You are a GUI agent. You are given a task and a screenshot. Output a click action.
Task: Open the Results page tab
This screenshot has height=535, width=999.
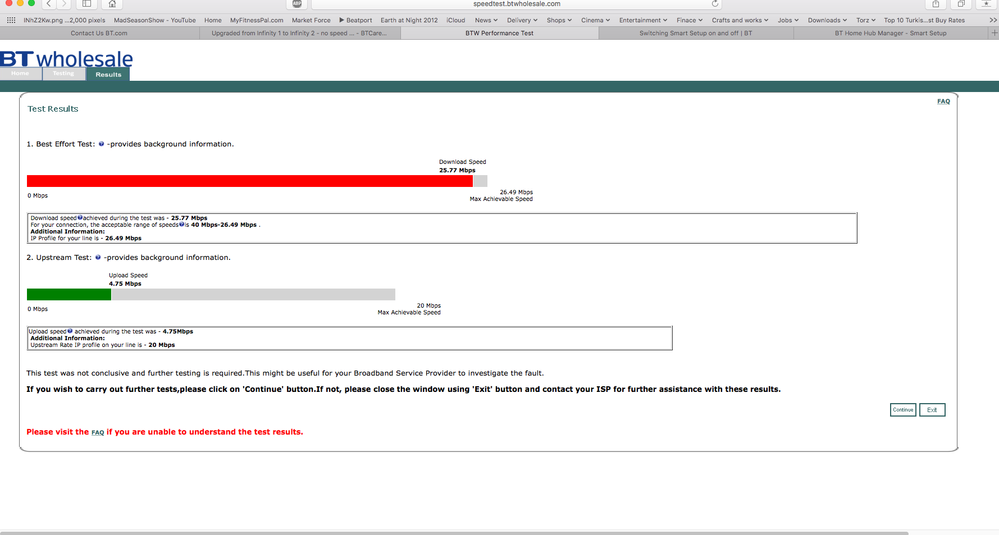click(x=108, y=75)
